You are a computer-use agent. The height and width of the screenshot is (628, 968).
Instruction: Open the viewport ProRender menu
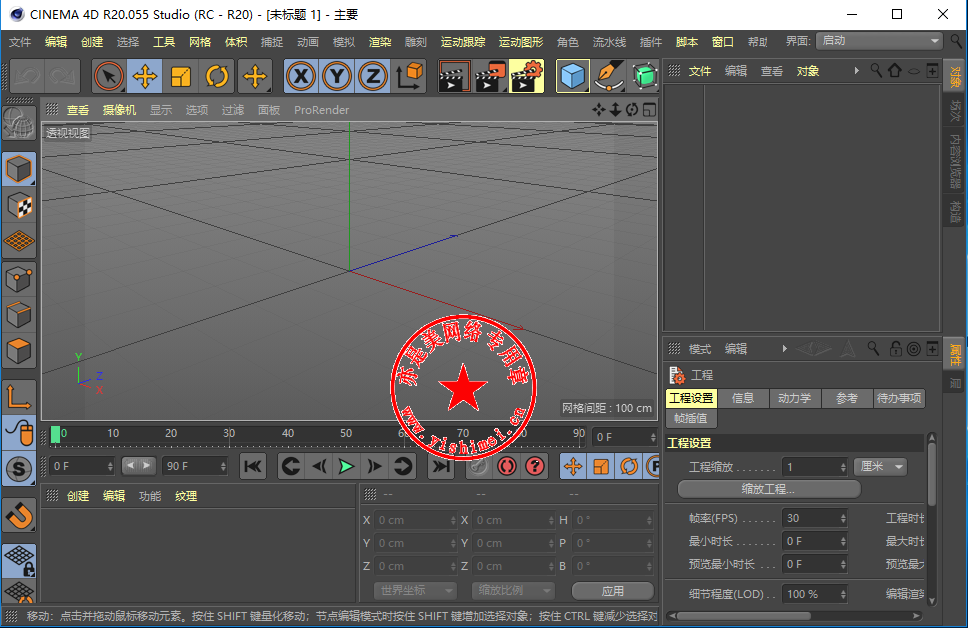pyautogui.click(x=321, y=110)
